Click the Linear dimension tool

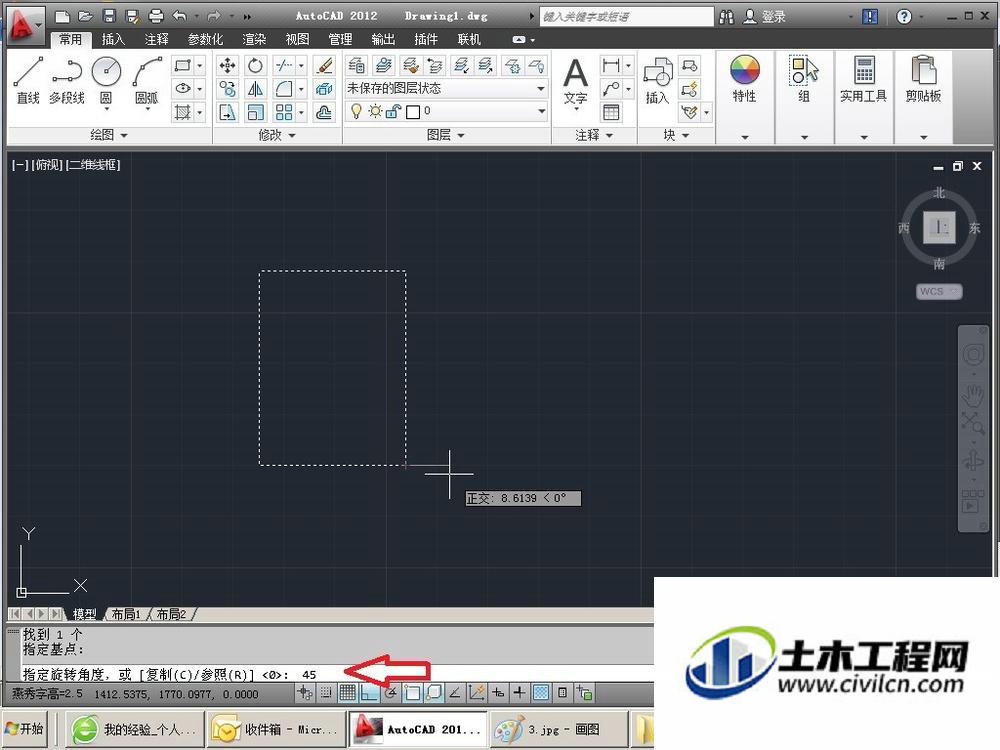pos(611,65)
